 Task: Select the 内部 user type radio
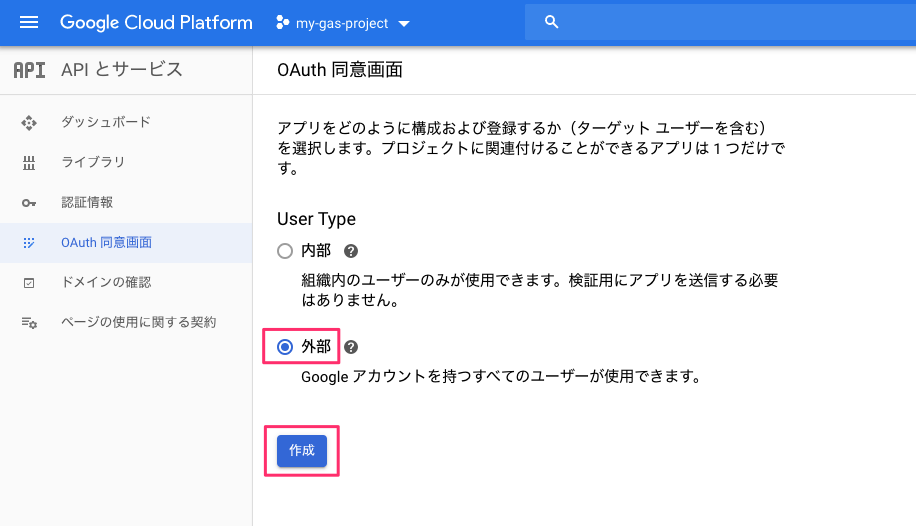pos(285,251)
